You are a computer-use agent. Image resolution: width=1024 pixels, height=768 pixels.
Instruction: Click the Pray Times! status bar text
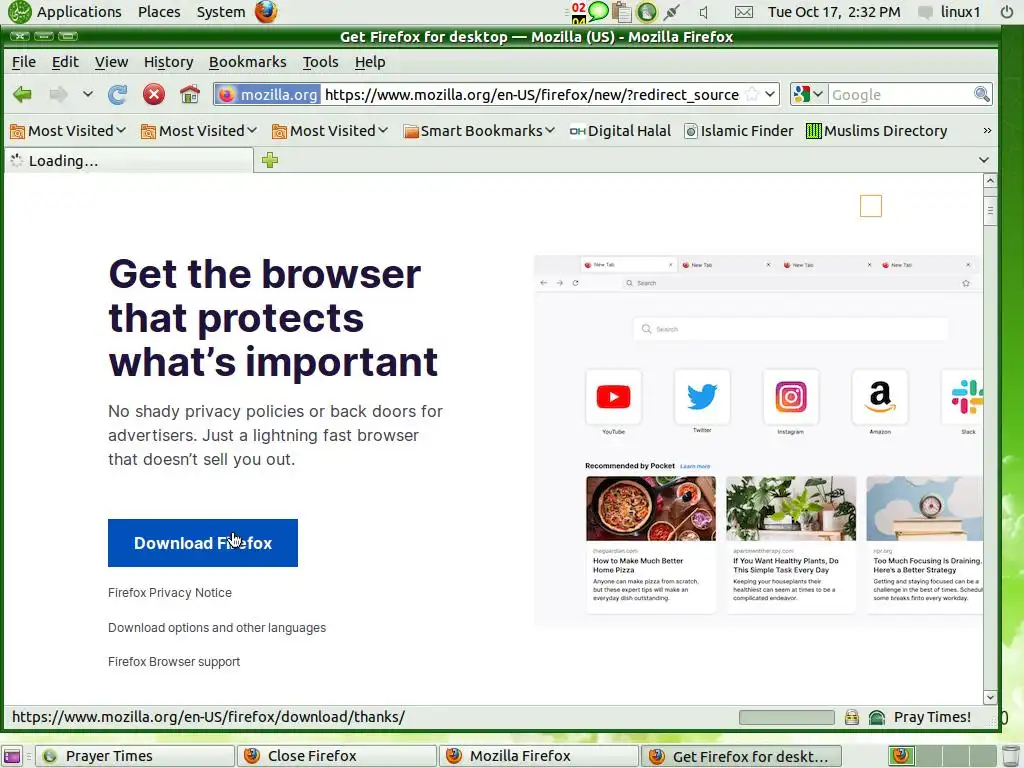click(932, 717)
